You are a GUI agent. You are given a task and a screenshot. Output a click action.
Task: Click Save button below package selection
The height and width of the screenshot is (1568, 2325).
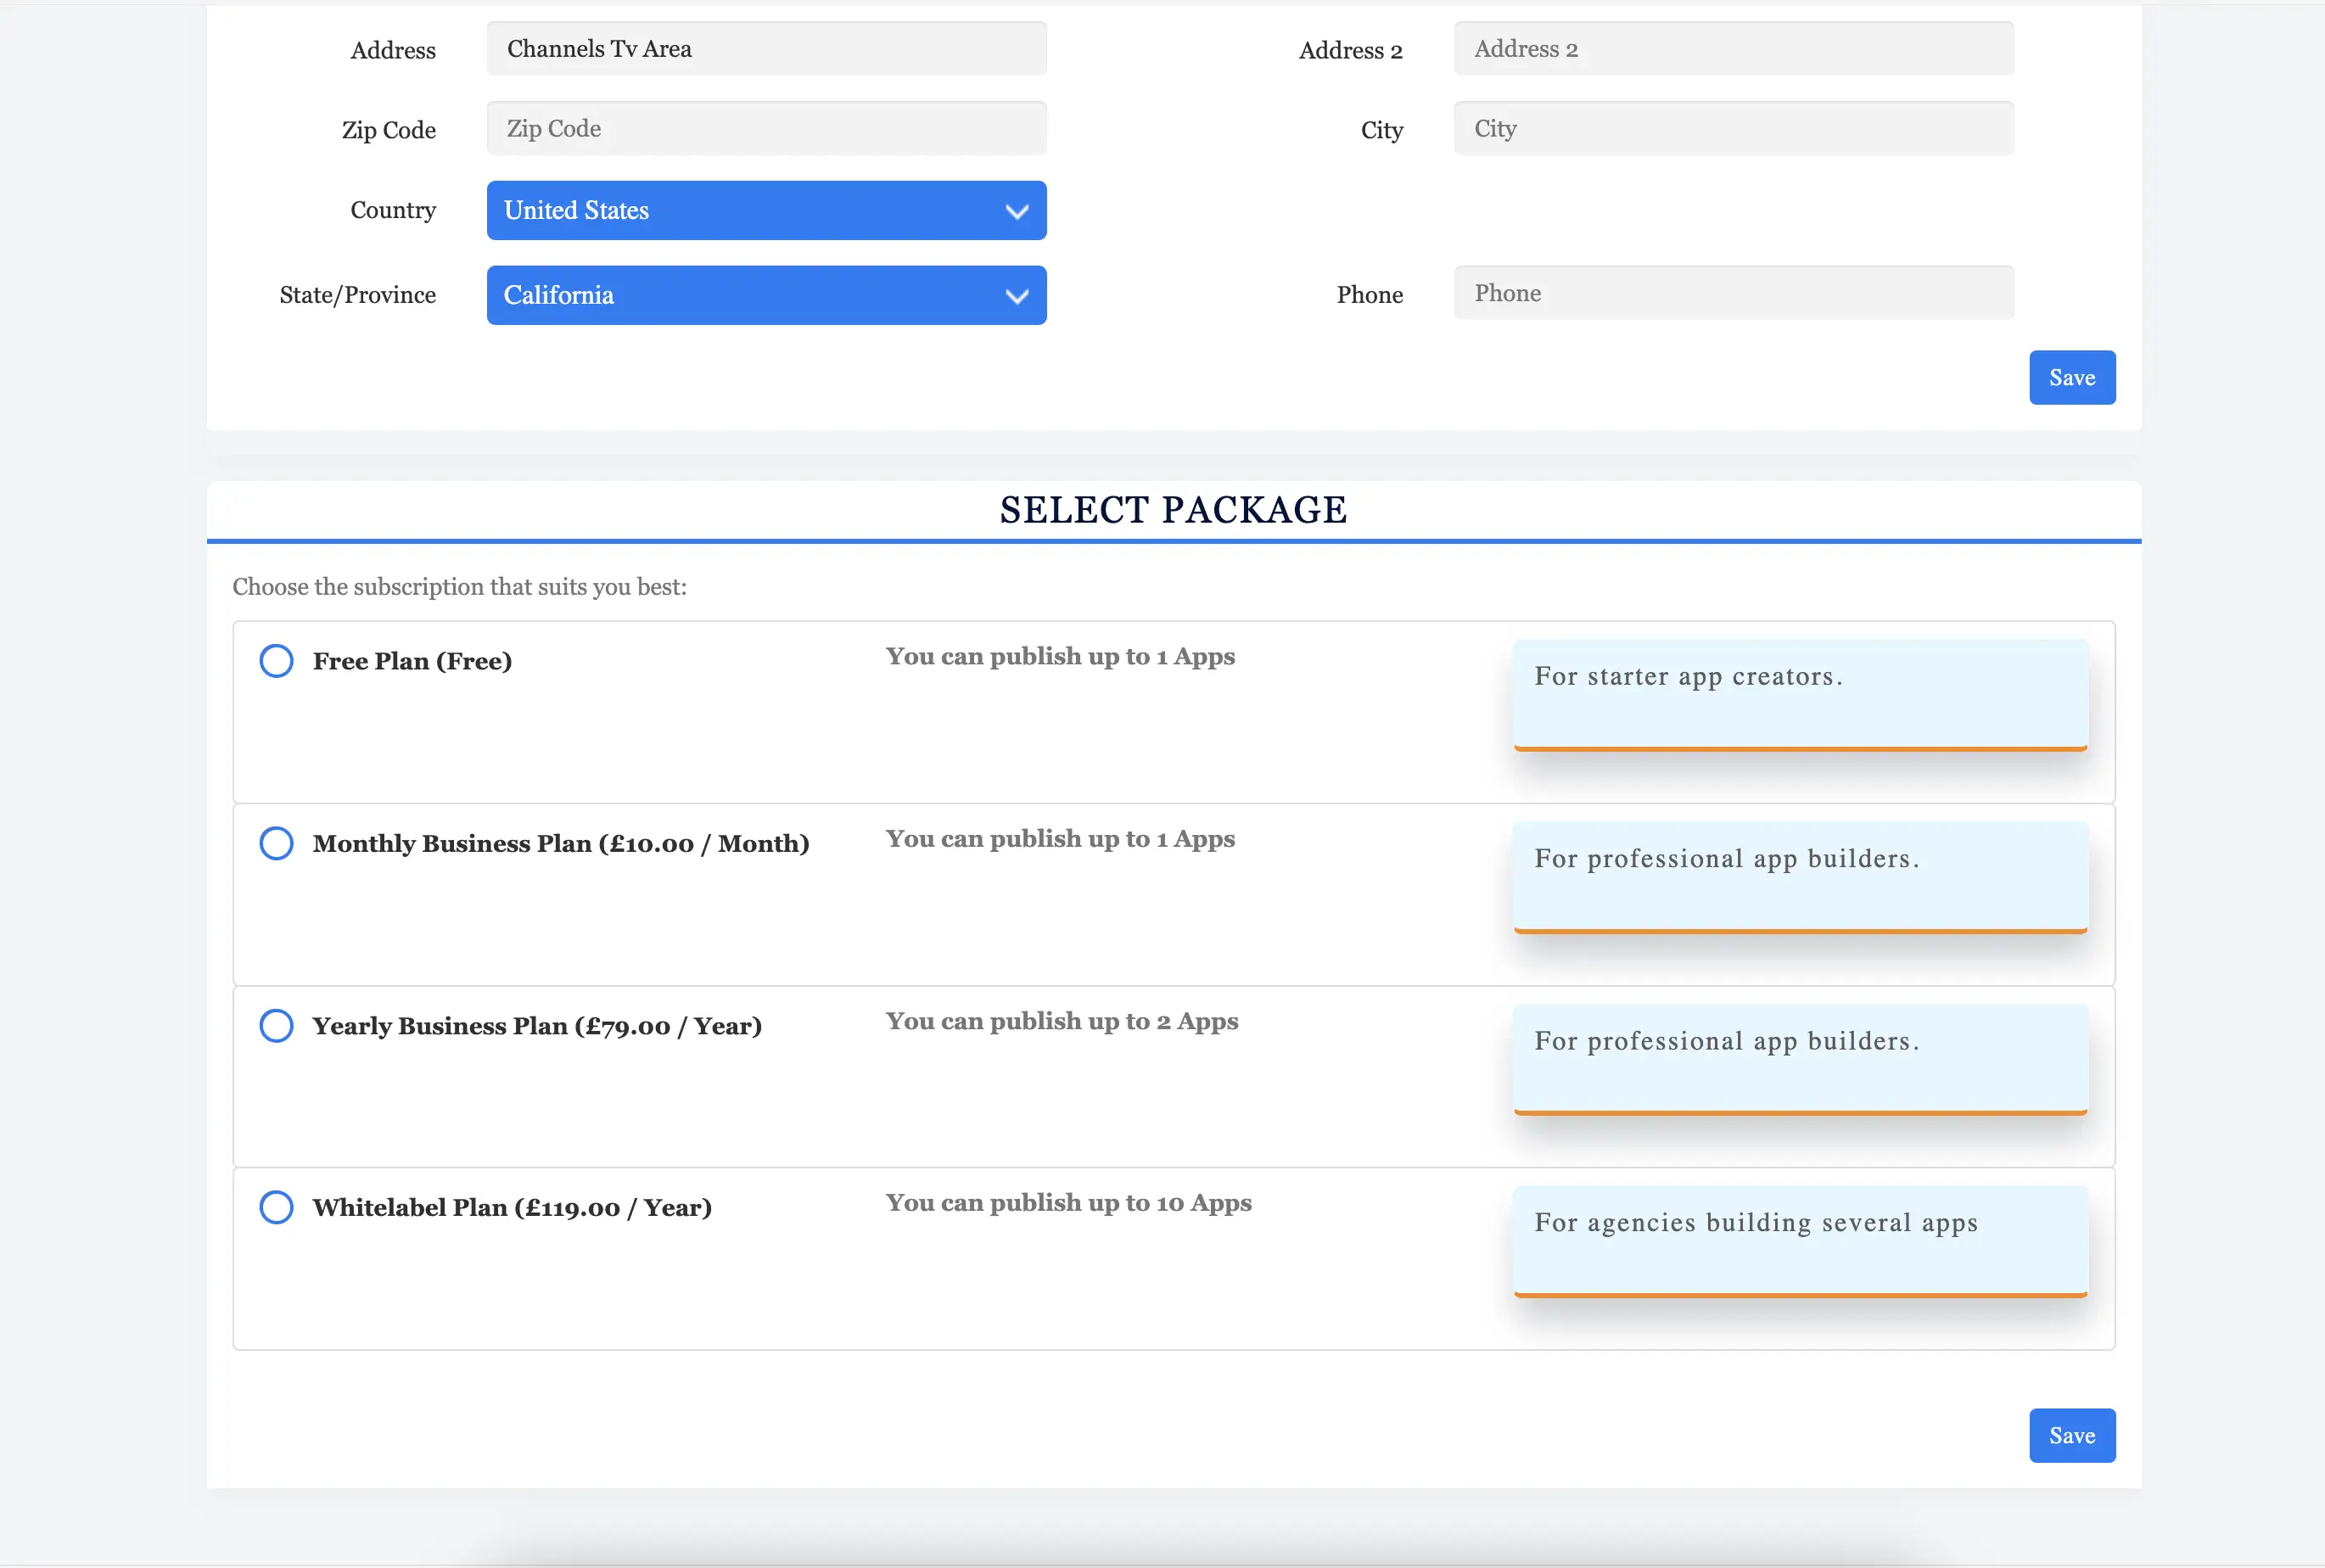(2071, 1435)
